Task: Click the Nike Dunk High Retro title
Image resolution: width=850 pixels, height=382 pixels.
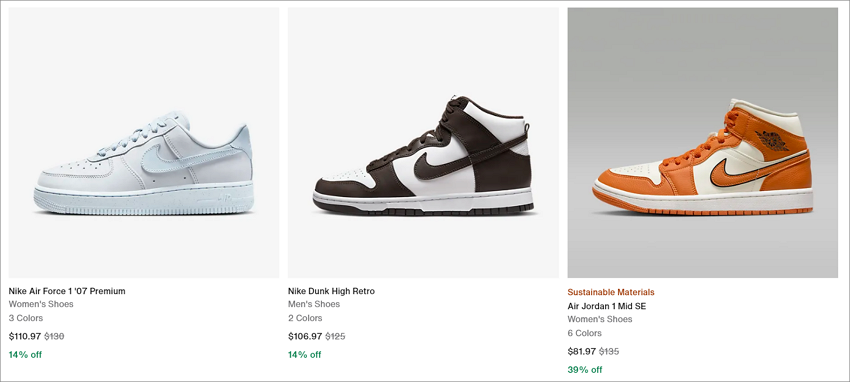Action: point(331,291)
